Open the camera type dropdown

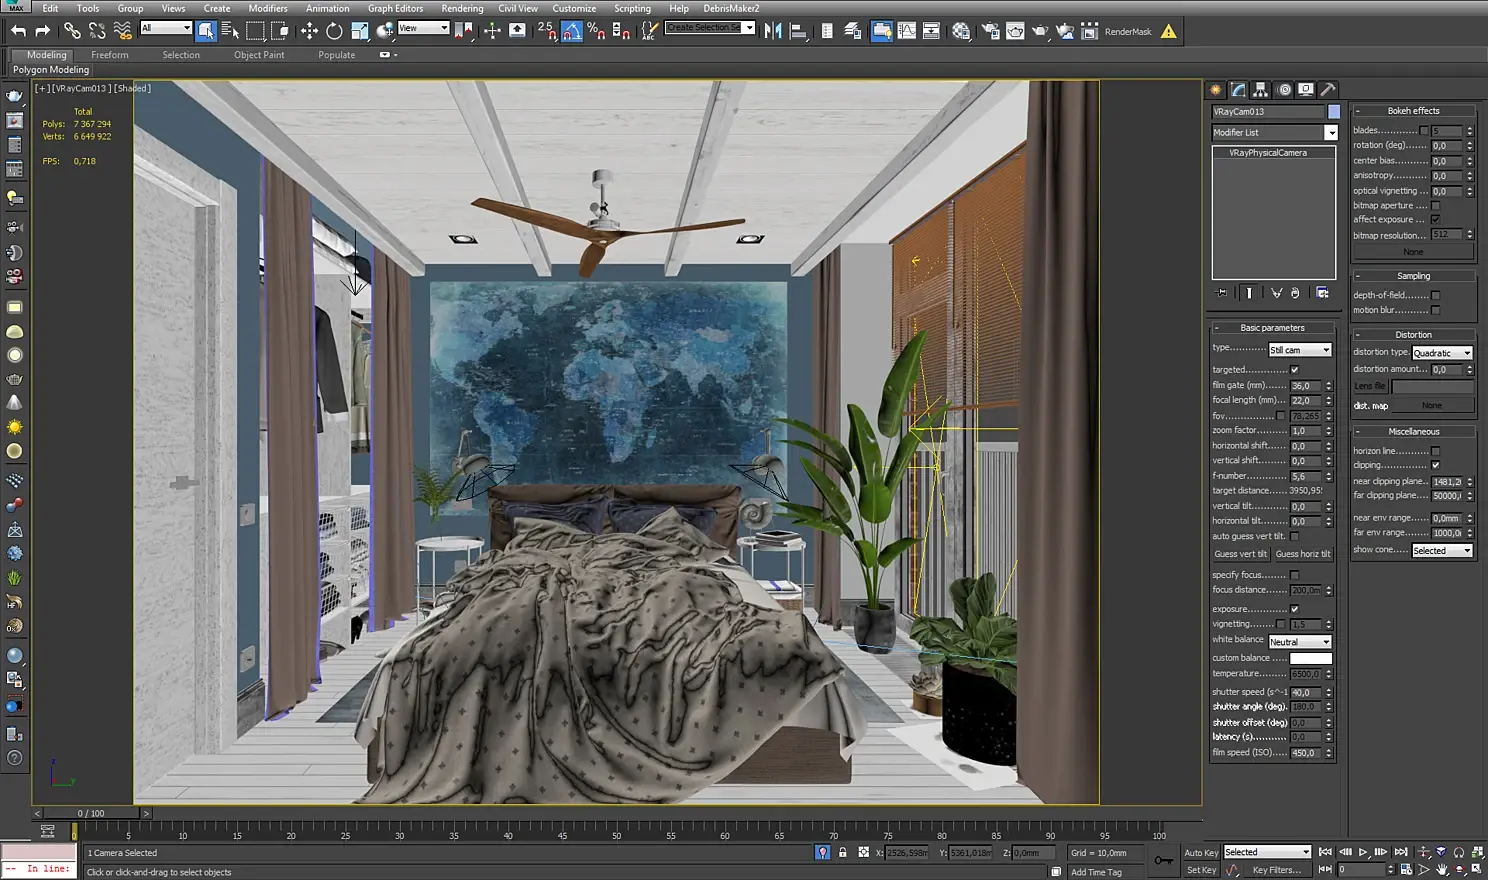1300,350
